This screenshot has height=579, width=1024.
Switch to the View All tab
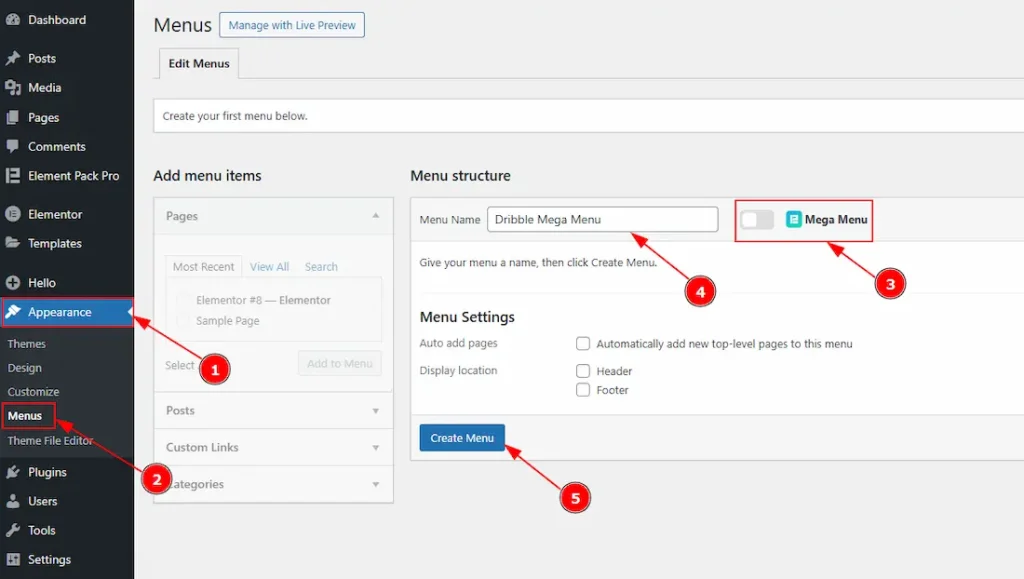click(269, 267)
